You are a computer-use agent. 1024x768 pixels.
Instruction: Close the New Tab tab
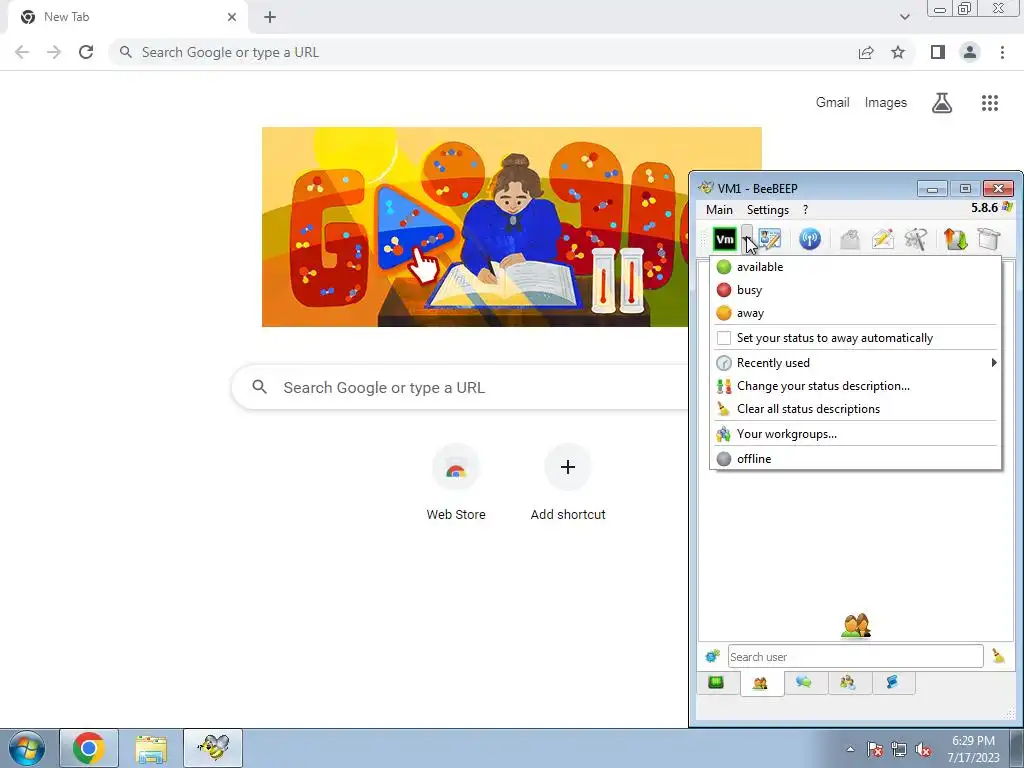232,17
